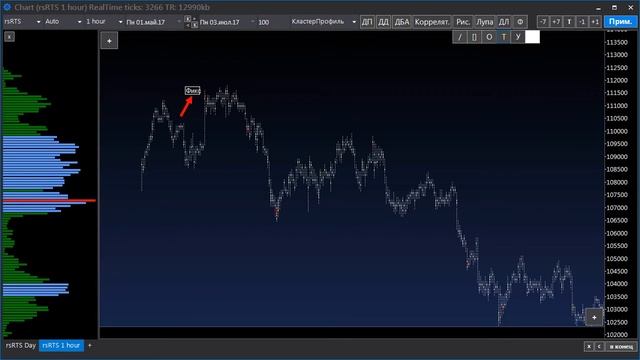Click the upper K date-sync icon
The height and width of the screenshot is (360, 640).
[188, 19]
